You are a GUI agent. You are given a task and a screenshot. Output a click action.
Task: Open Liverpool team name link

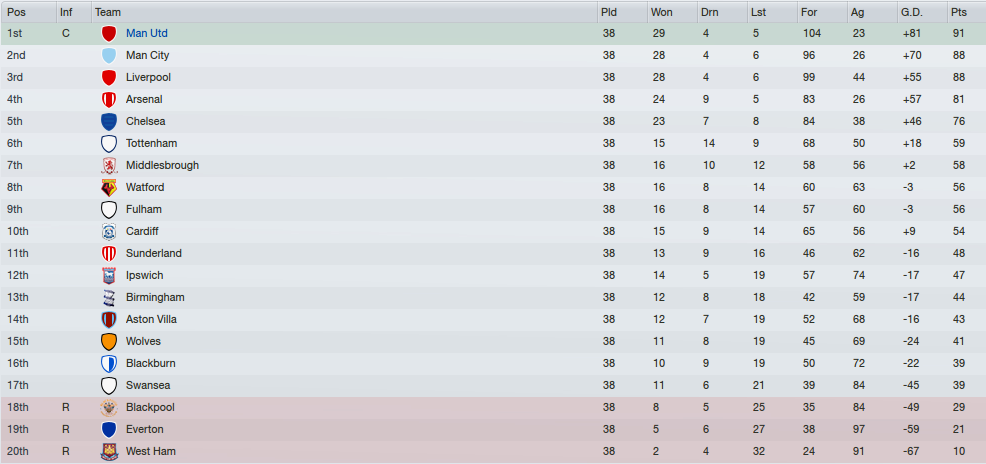(148, 77)
